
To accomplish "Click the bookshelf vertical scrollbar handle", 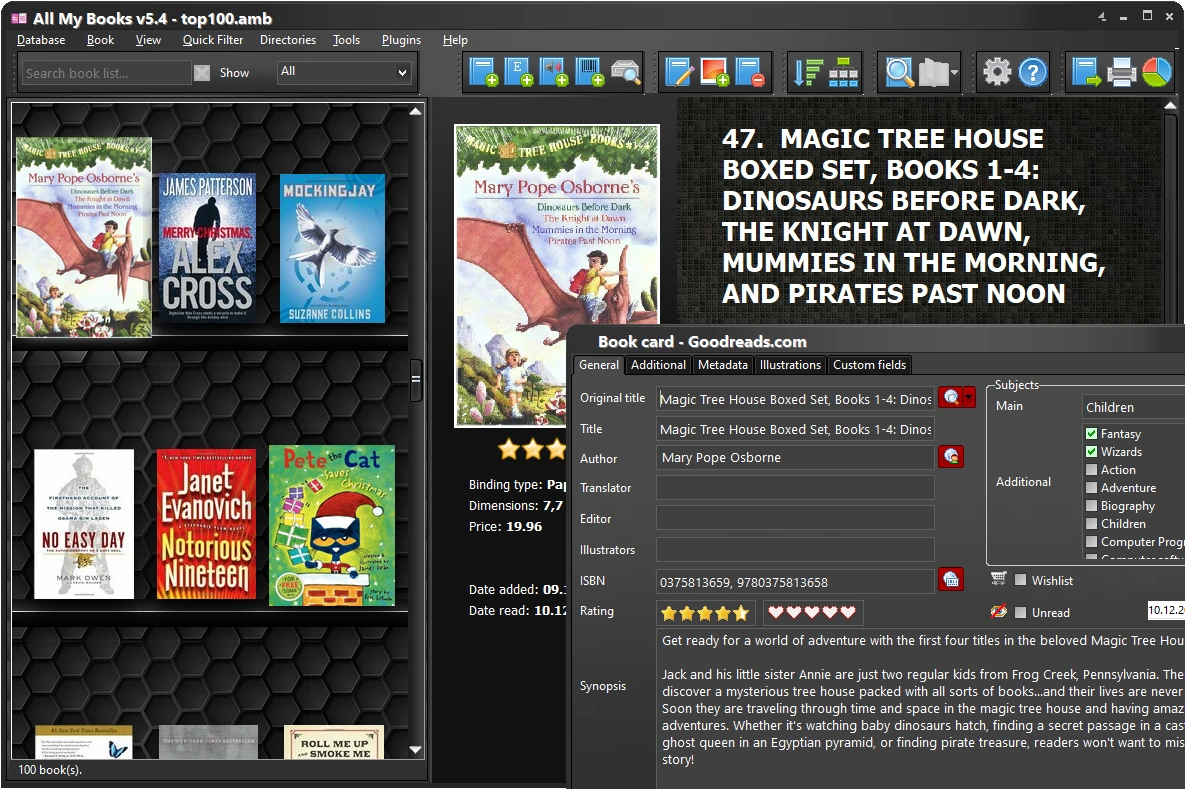I will [x=416, y=380].
